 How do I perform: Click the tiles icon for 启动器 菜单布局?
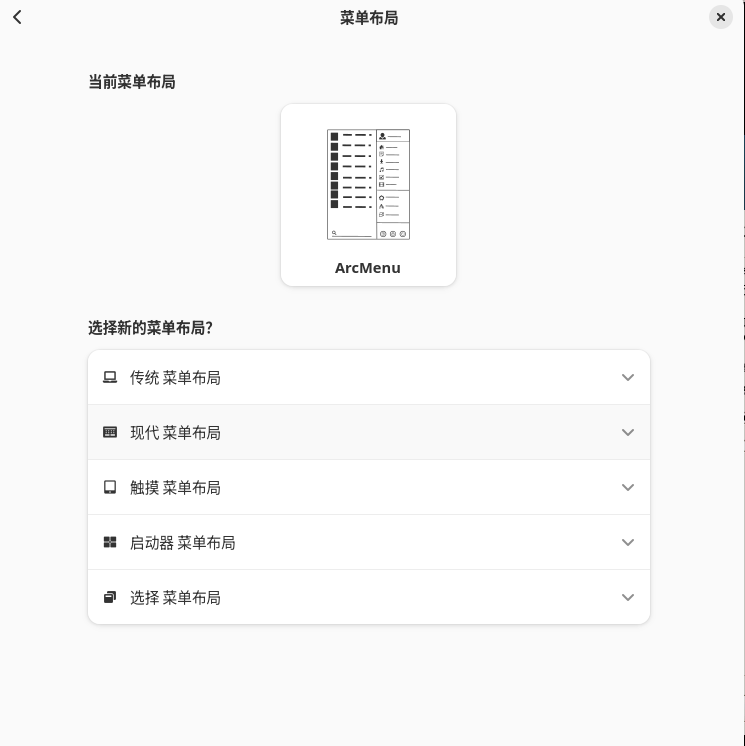110,542
